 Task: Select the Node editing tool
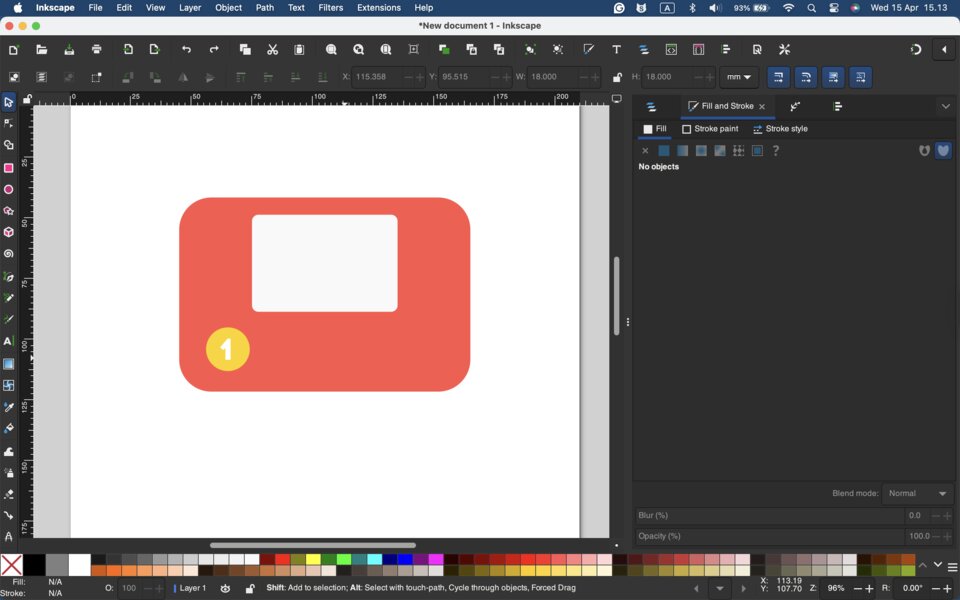point(9,124)
